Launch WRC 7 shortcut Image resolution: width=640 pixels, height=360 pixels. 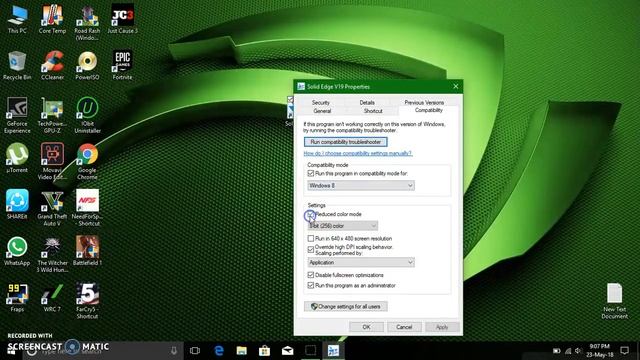click(52, 298)
